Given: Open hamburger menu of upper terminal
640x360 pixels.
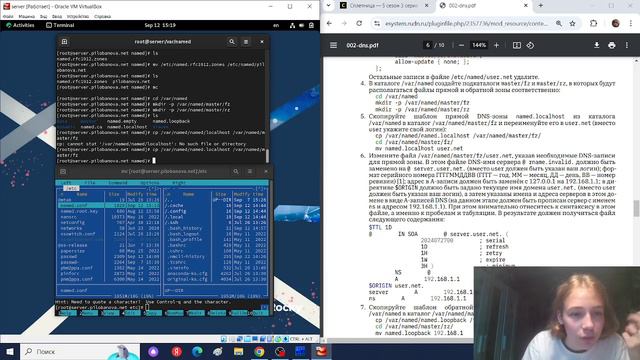Looking at the screenshot, I should pyautogui.click(x=246, y=42).
